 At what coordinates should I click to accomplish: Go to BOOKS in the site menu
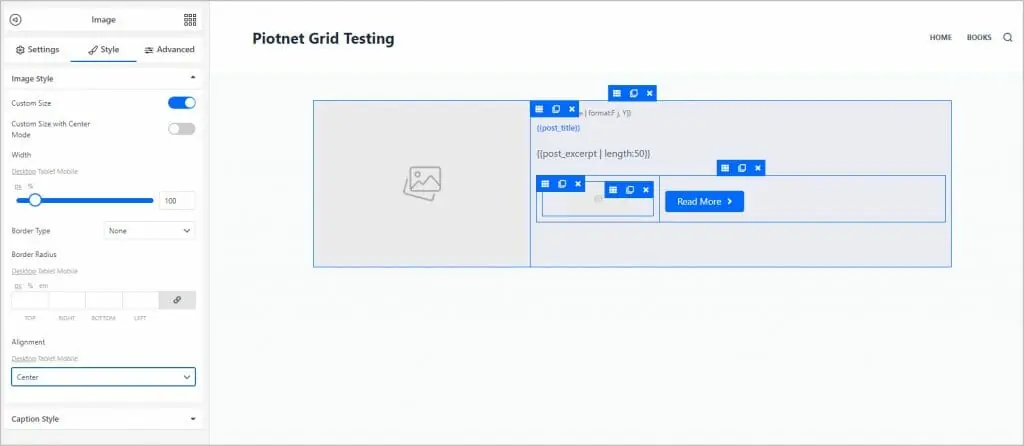tap(979, 38)
